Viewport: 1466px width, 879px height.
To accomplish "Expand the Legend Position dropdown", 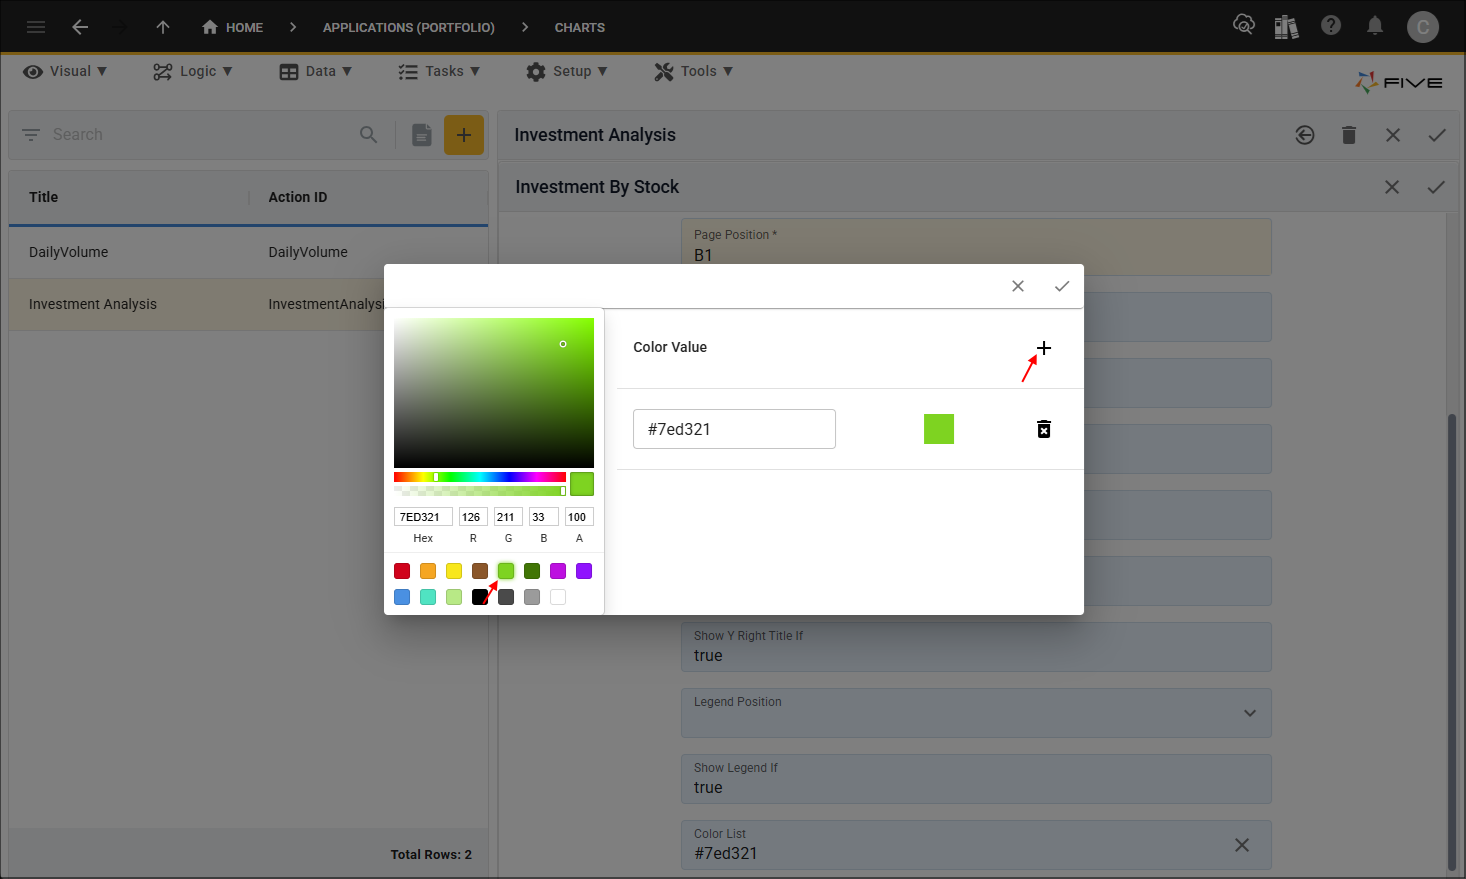I will 1249,712.
